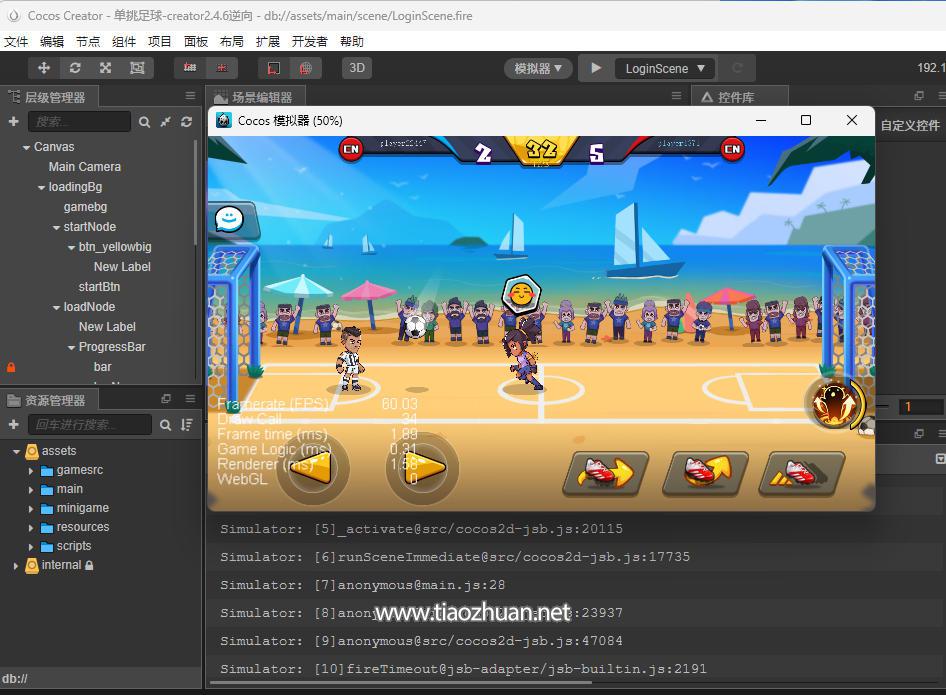Select the move transform tool
The height and width of the screenshot is (695, 946).
click(43, 68)
